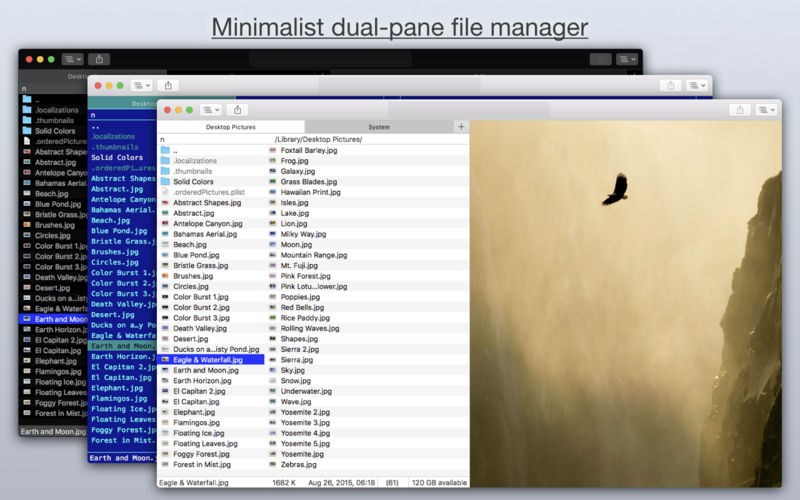Open the right-side view dropdown in front window
The width and height of the screenshot is (800, 500).
coord(767,110)
